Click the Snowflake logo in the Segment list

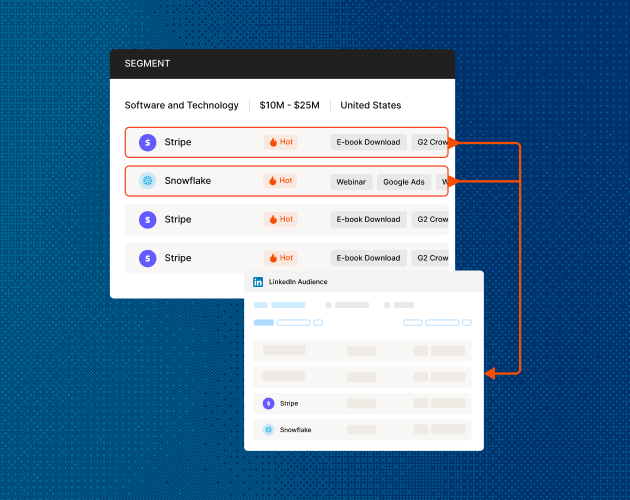pos(147,181)
